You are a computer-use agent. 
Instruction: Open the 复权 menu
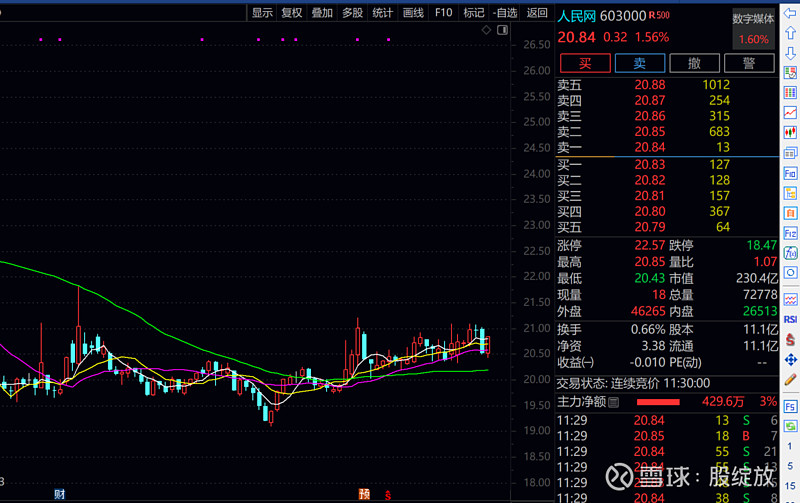click(x=292, y=13)
